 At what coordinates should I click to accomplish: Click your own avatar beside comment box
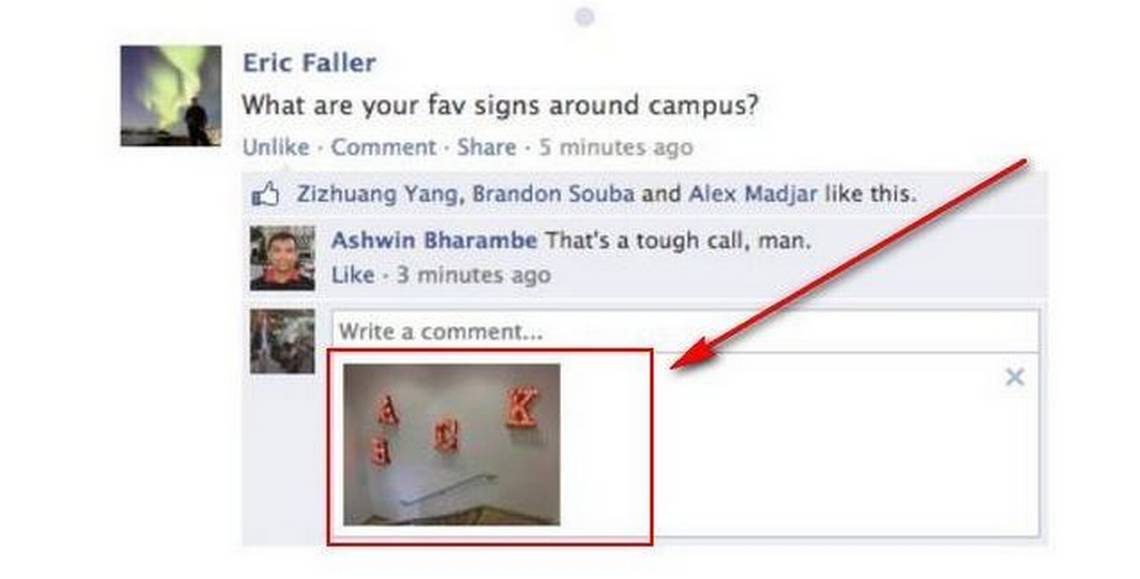(x=283, y=341)
